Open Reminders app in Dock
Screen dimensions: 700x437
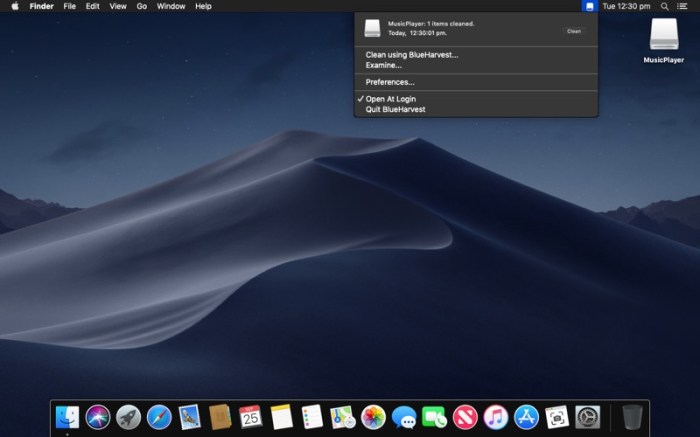click(312, 417)
